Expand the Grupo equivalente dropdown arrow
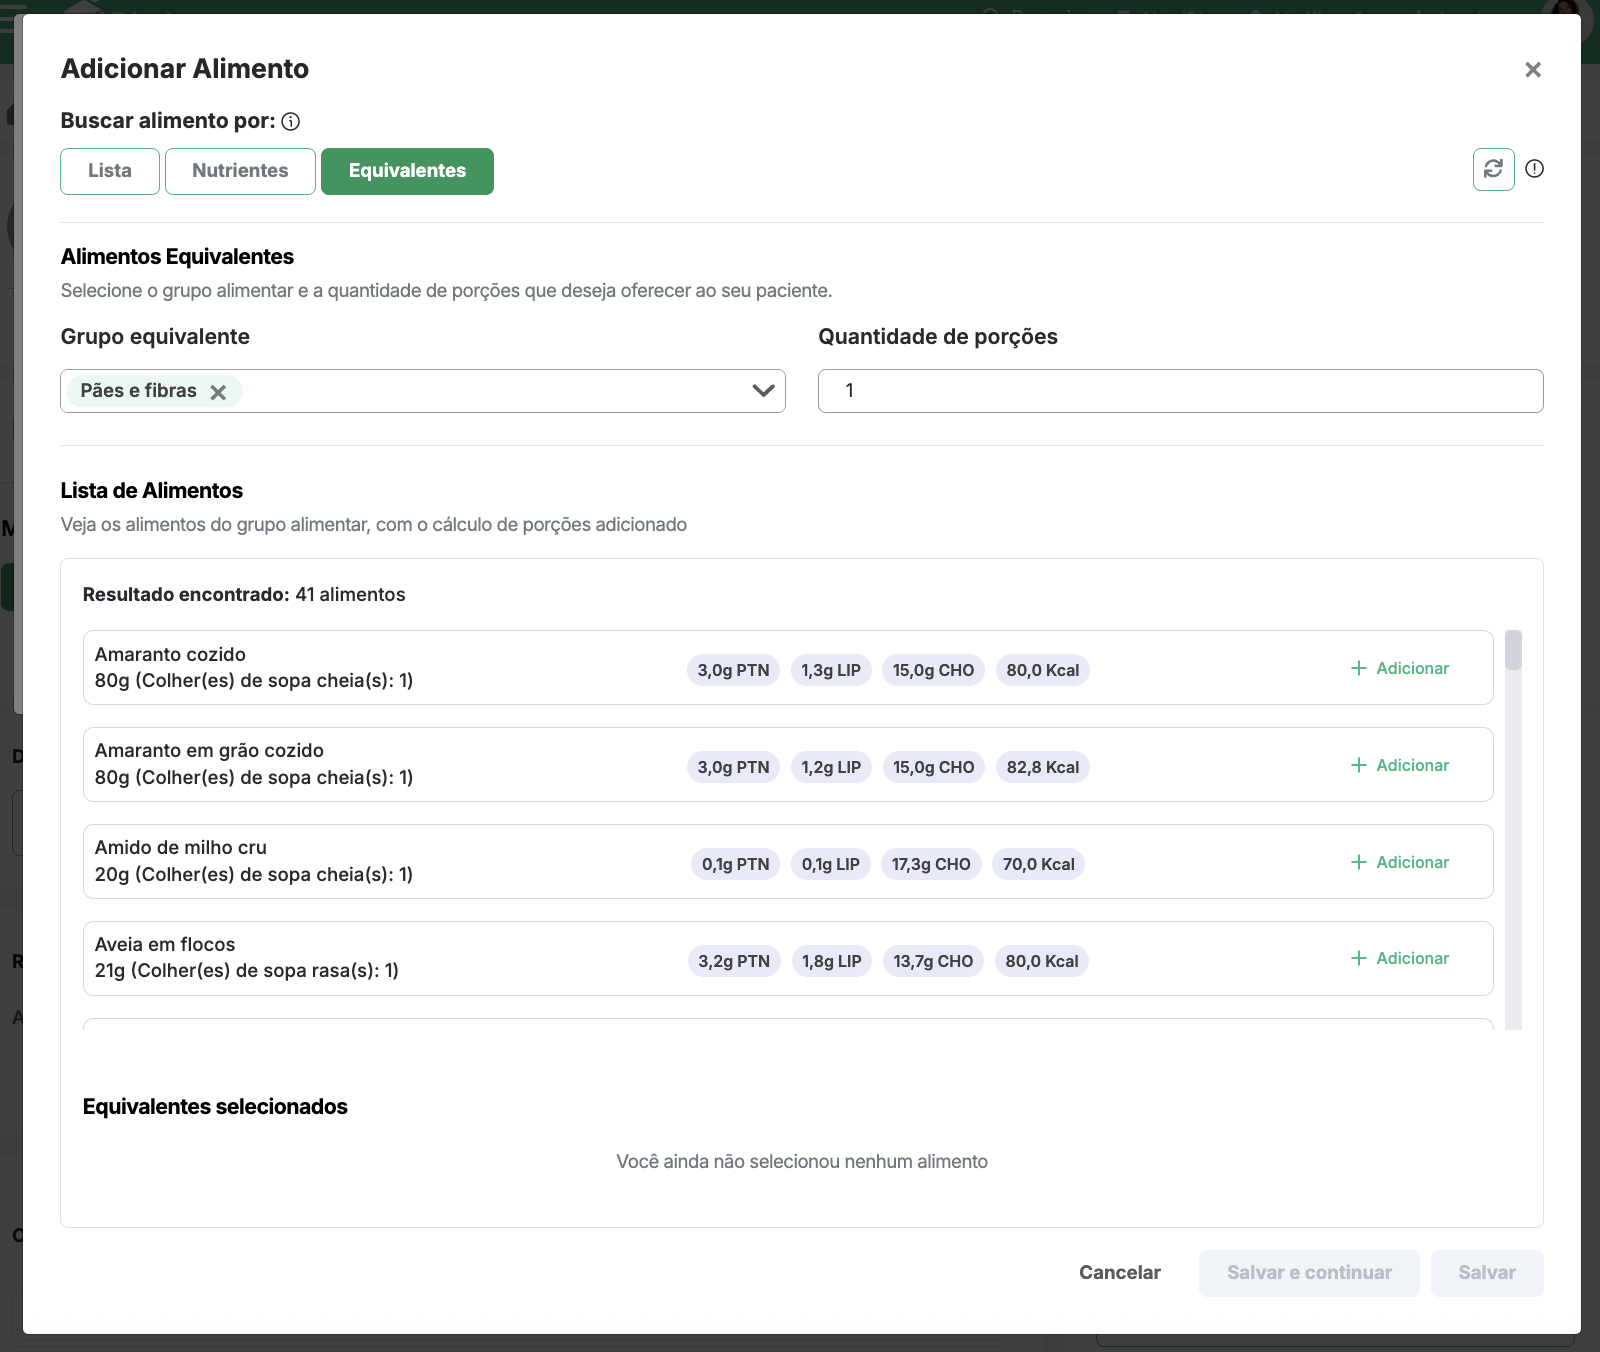Viewport: 1600px width, 1352px height. click(x=763, y=391)
